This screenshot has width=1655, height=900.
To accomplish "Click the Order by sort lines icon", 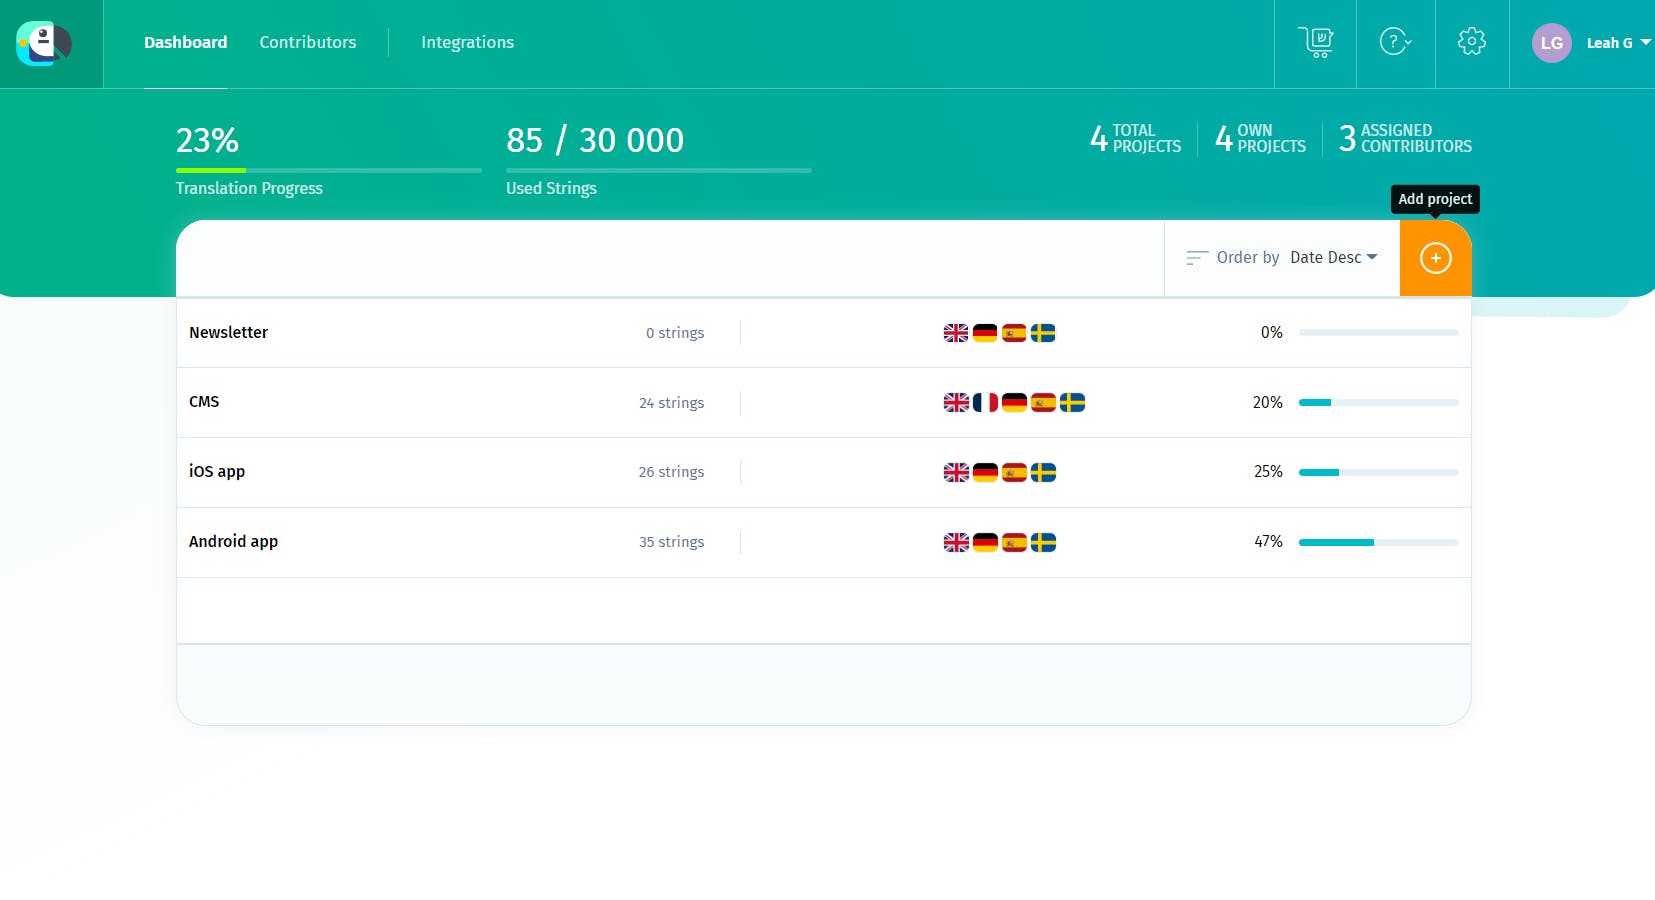I will (x=1197, y=258).
